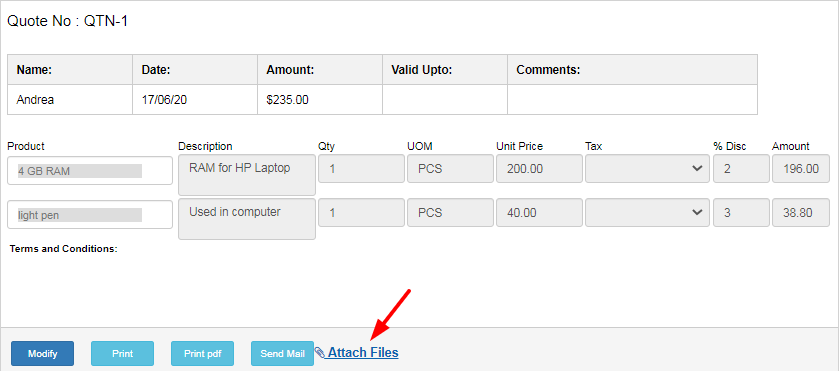Open the Attach Files link
Image resolution: width=839 pixels, height=371 pixels.
click(363, 353)
